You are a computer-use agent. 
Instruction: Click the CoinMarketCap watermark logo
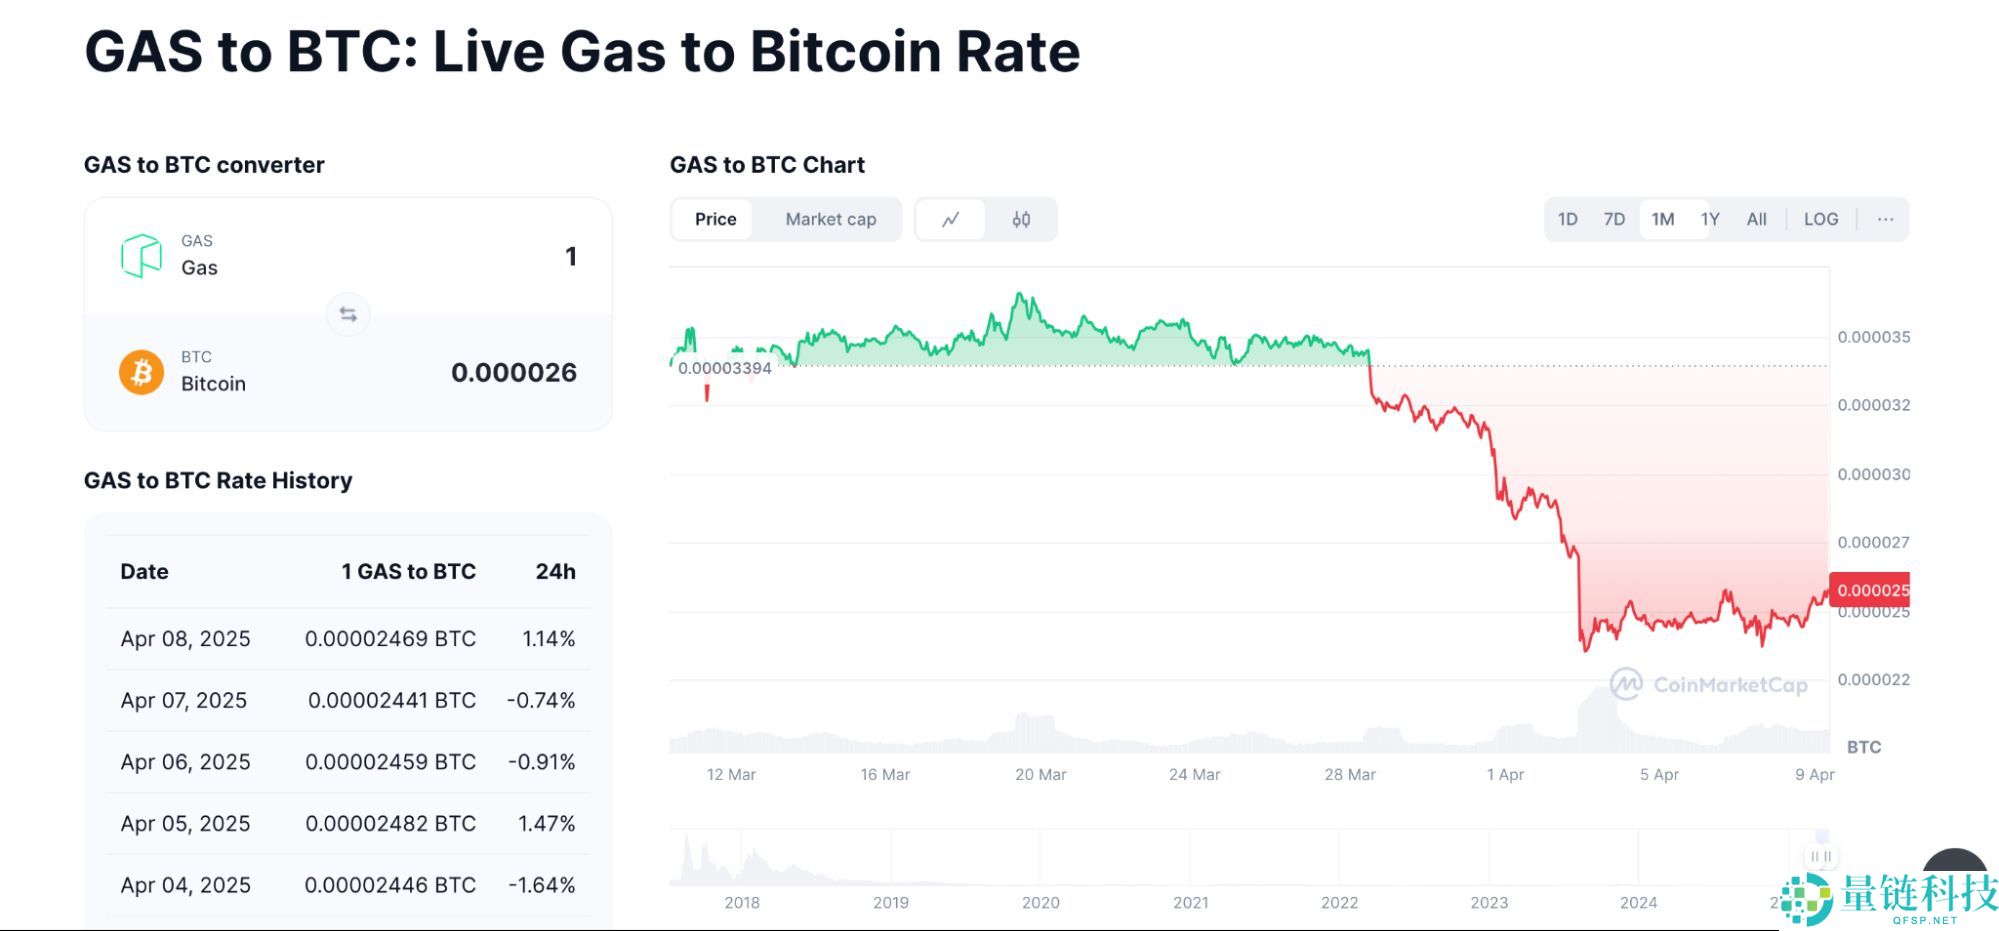(x=1709, y=685)
